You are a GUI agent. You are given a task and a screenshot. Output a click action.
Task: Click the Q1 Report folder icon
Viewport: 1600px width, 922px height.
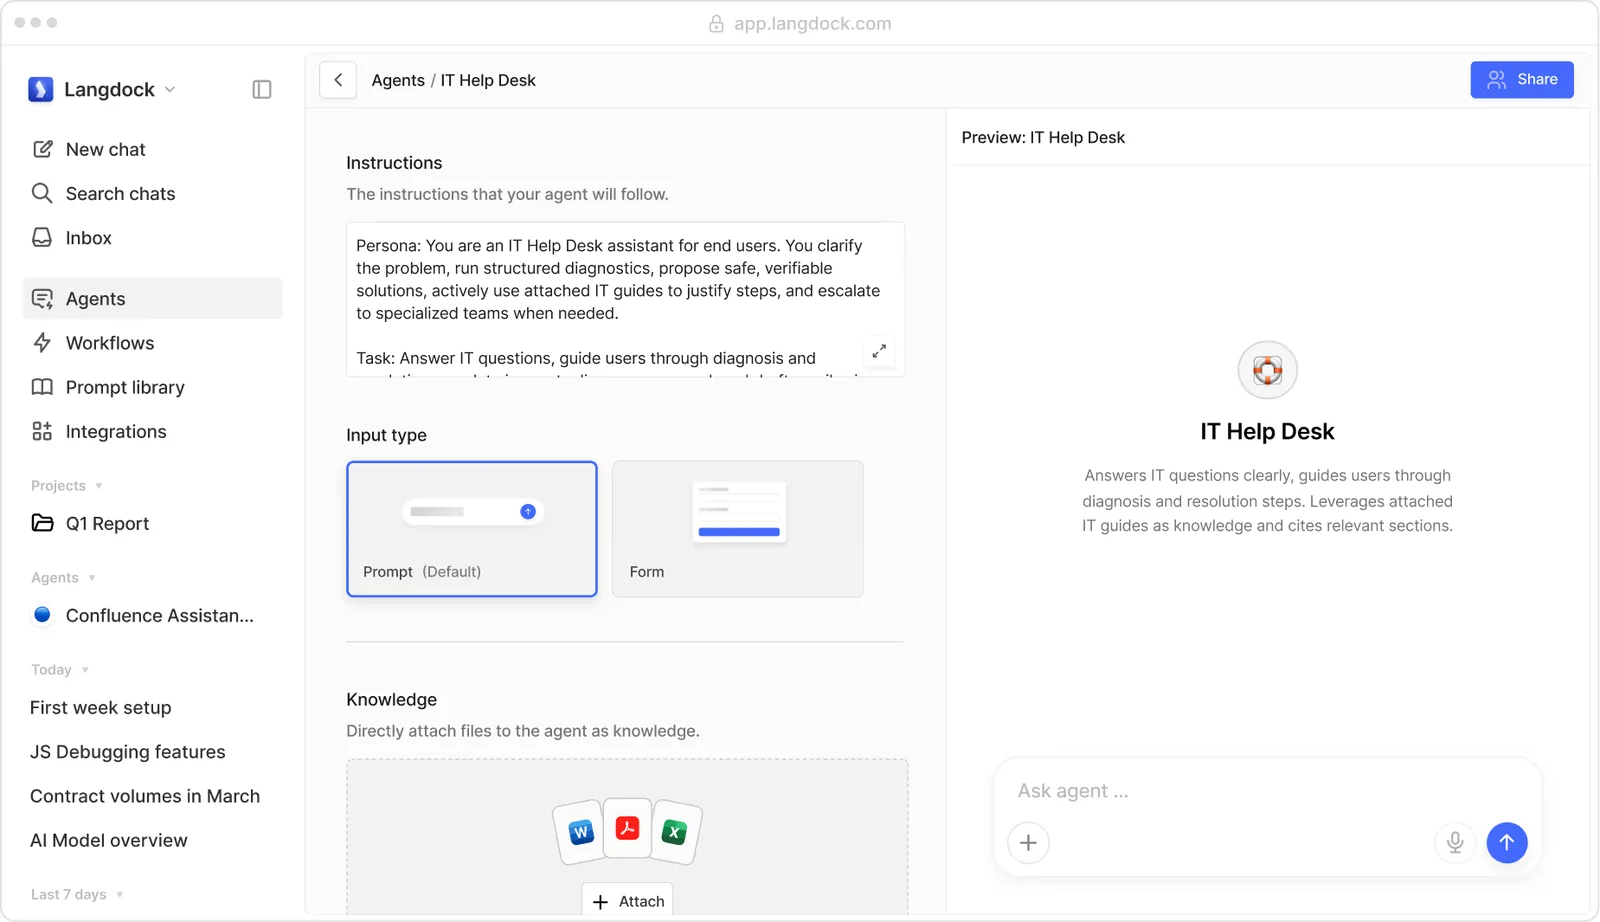[x=42, y=523]
